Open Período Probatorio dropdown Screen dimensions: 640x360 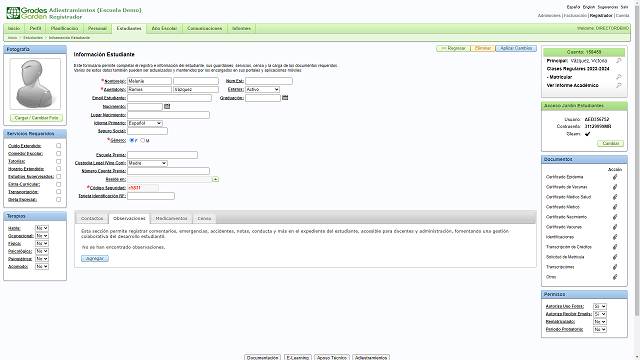point(600,329)
